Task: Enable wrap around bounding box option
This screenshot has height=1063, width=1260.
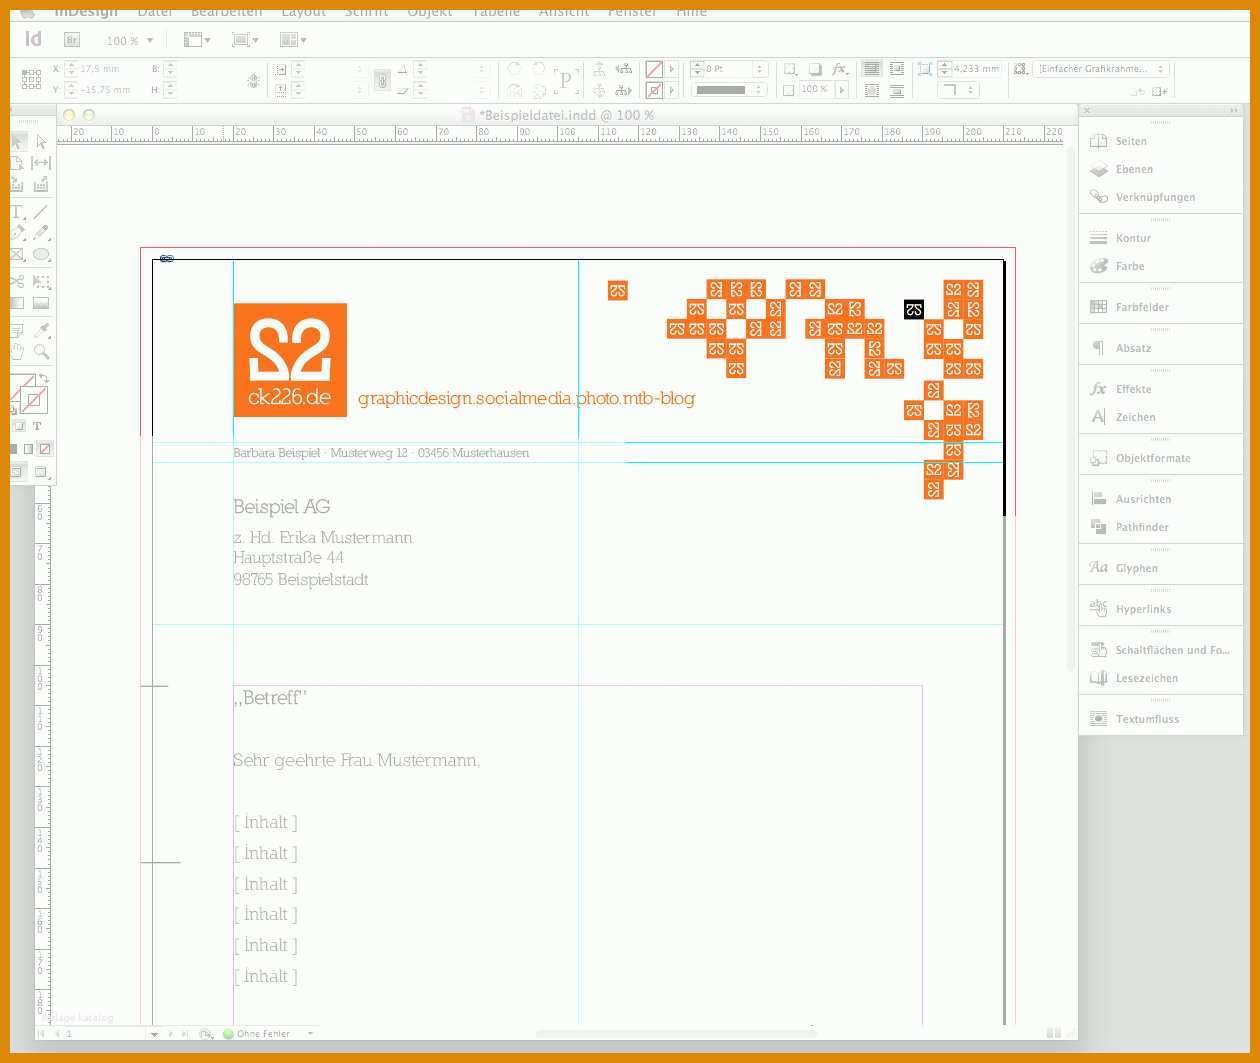Action: coord(896,69)
